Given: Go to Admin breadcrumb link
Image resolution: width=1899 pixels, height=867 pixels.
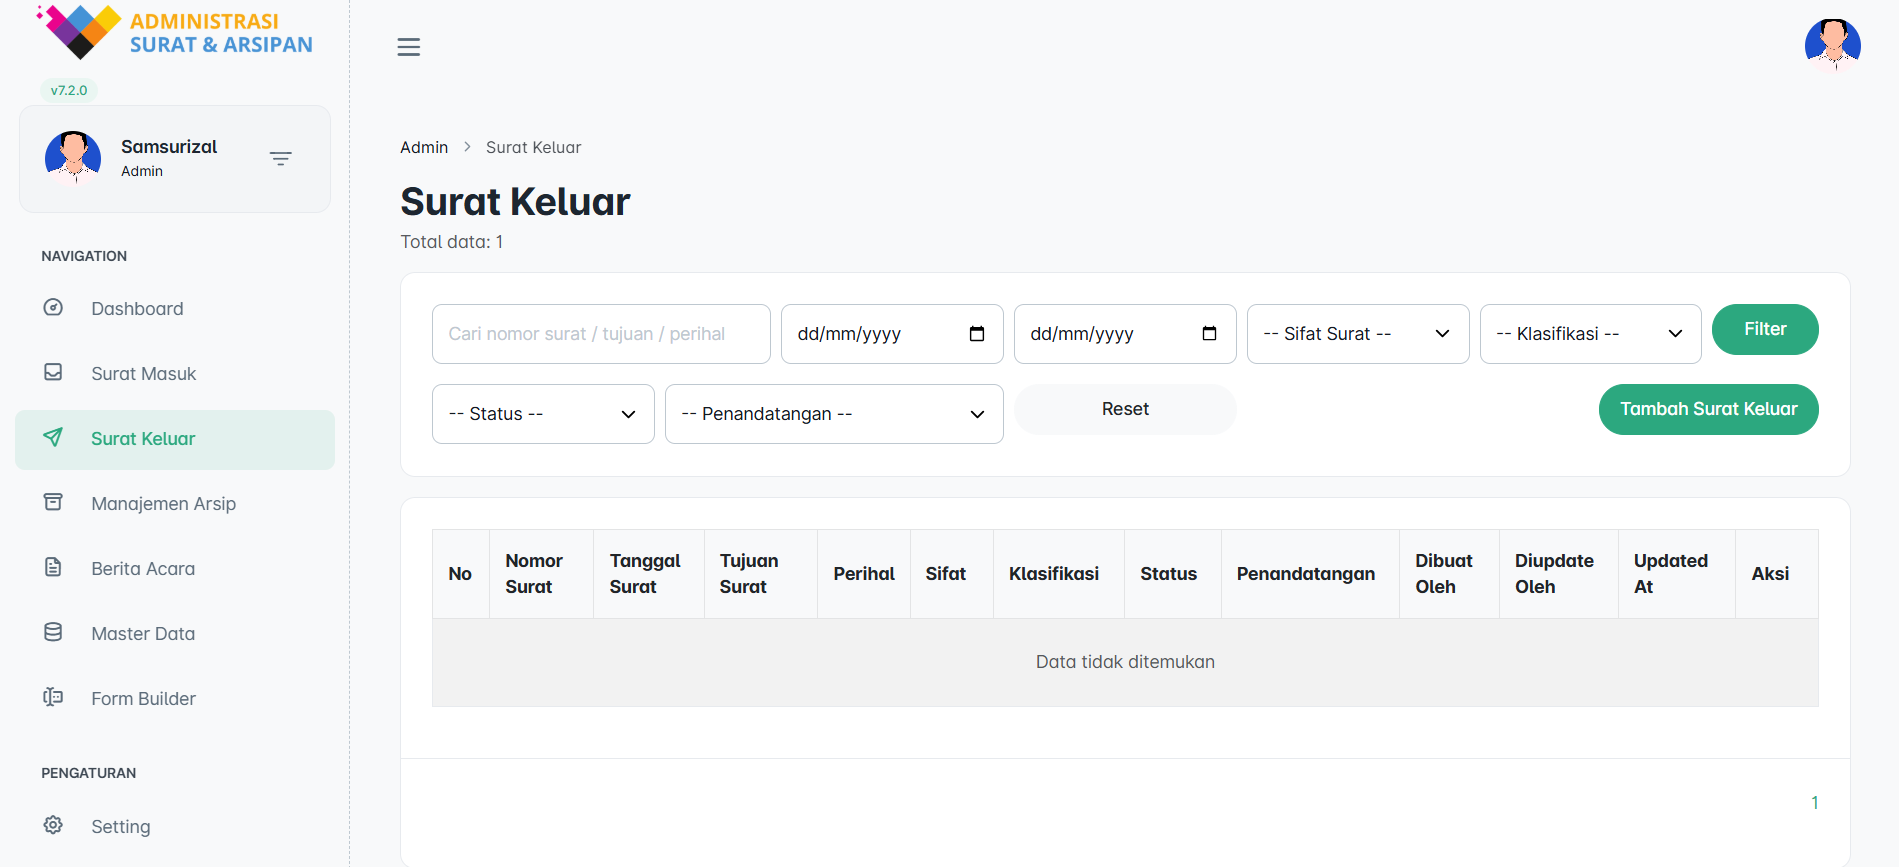Looking at the screenshot, I should (424, 148).
